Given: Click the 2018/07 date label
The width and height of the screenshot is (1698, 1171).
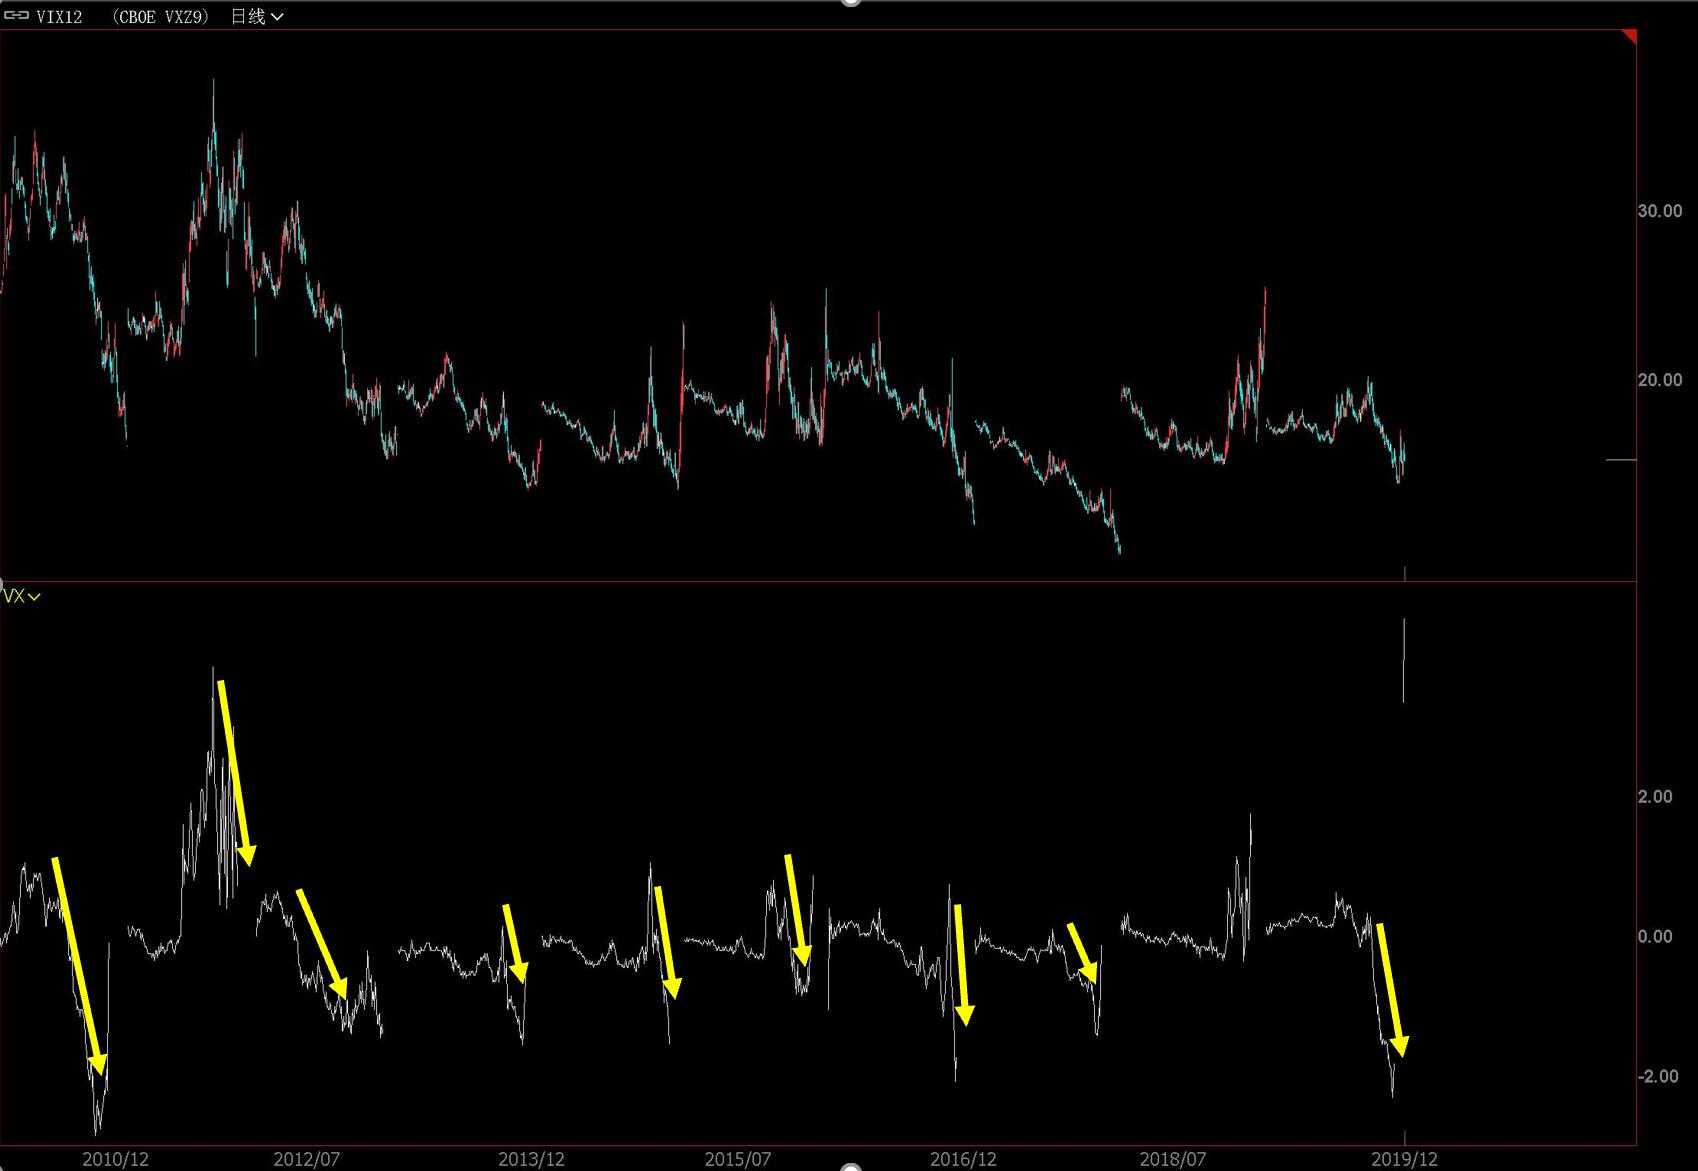Looking at the screenshot, I should [x=1172, y=1159].
